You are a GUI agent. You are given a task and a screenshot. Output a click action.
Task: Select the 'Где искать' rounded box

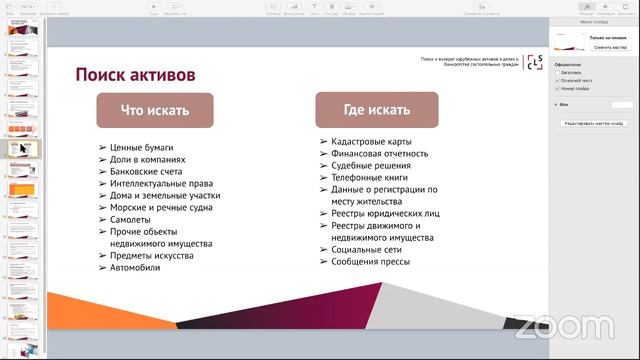(377, 110)
